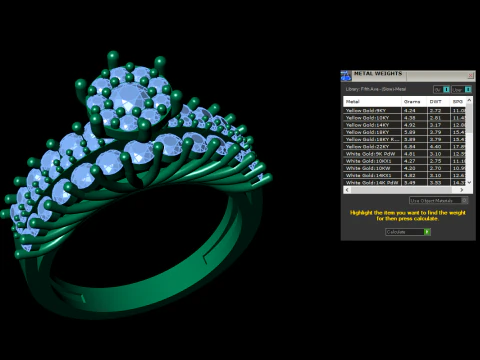Click the table's scroll right arrow
The height and width of the screenshot is (360, 480).
point(462,190)
